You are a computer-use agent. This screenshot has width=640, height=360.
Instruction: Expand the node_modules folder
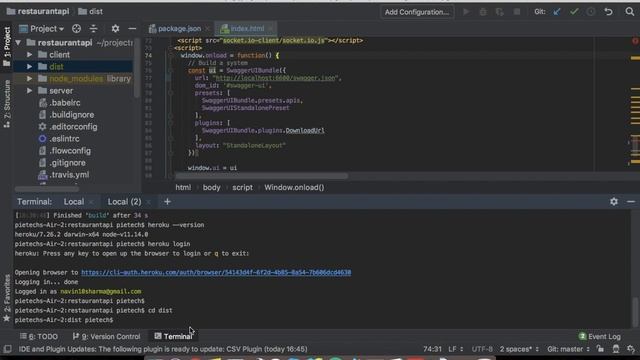[29, 78]
